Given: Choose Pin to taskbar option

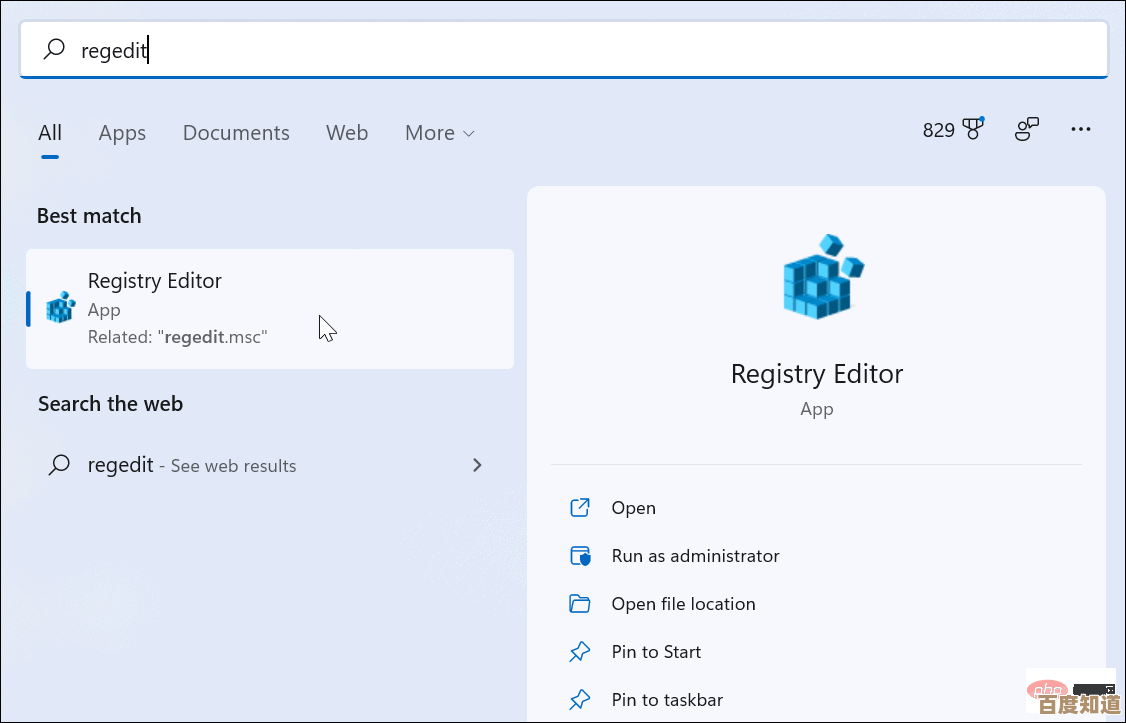Looking at the screenshot, I should [x=667, y=700].
